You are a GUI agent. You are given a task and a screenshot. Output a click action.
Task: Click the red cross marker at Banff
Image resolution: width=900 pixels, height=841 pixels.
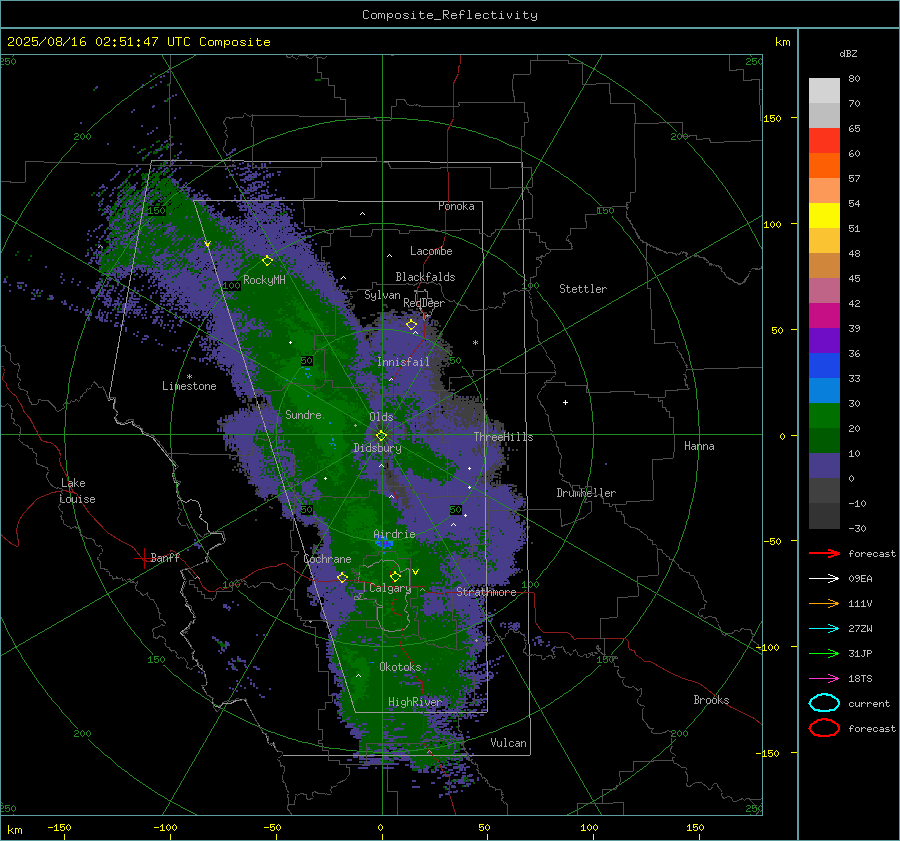143,558
